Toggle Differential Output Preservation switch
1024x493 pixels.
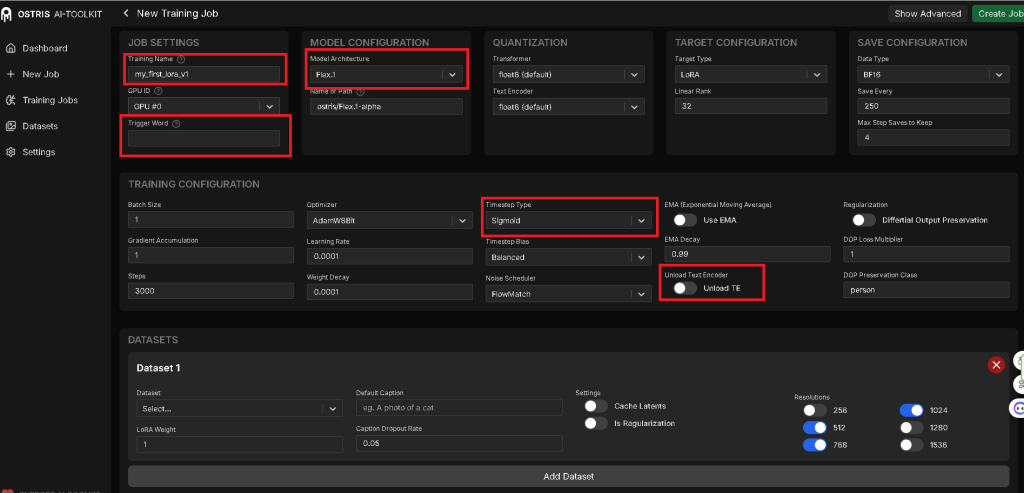pos(863,220)
